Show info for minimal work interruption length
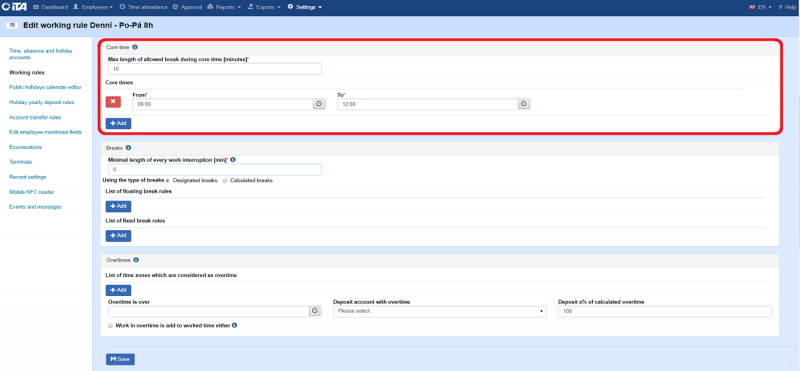800x371 pixels. [233, 160]
